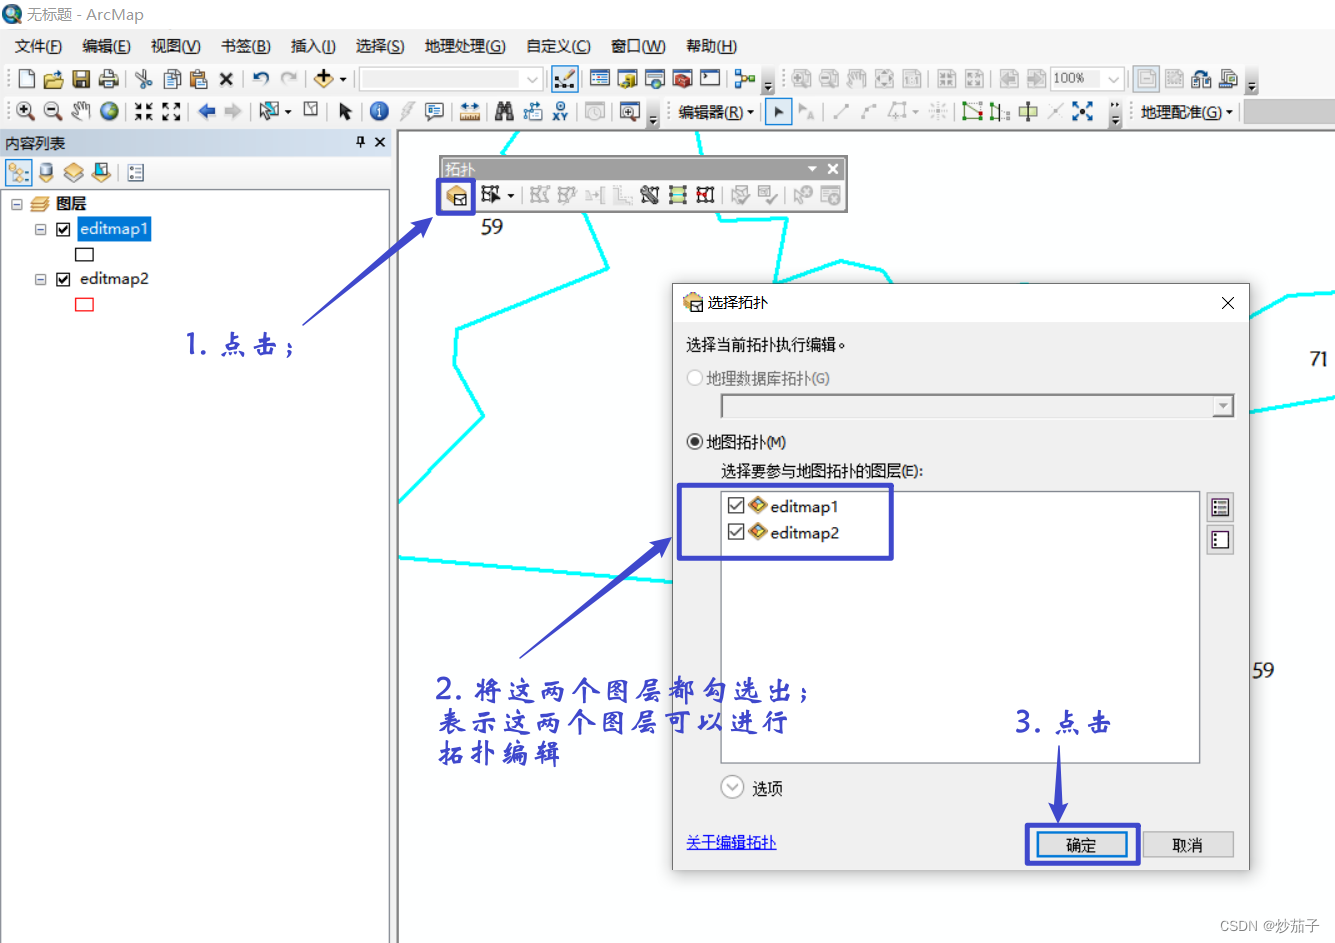Viewport: 1335px width, 943px height.
Task: Click the Print icon
Action: pyautogui.click(x=108, y=79)
